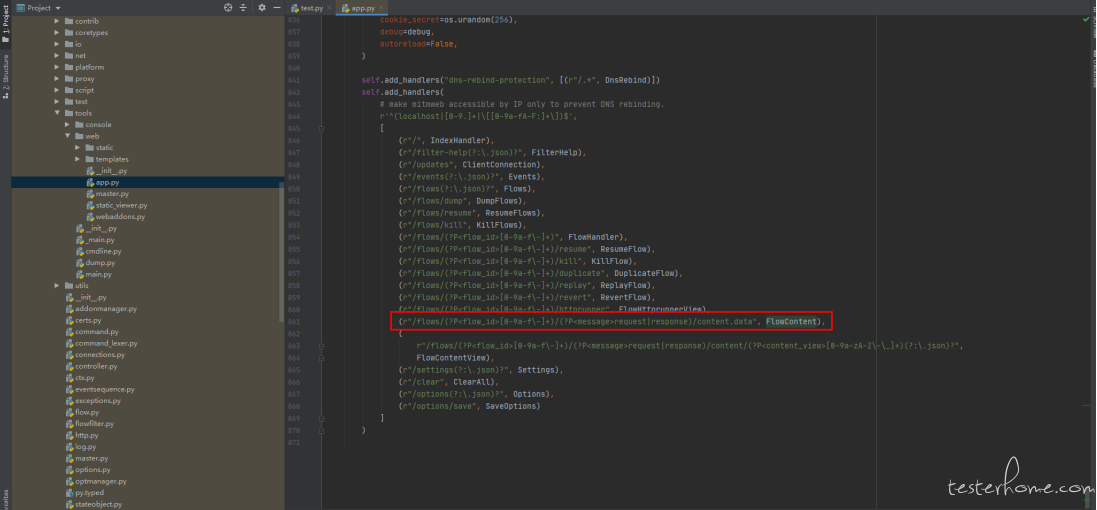1097x510 pixels.
Task: Click the highlighted FlowContent identifier in code
Action: click(x=792, y=322)
